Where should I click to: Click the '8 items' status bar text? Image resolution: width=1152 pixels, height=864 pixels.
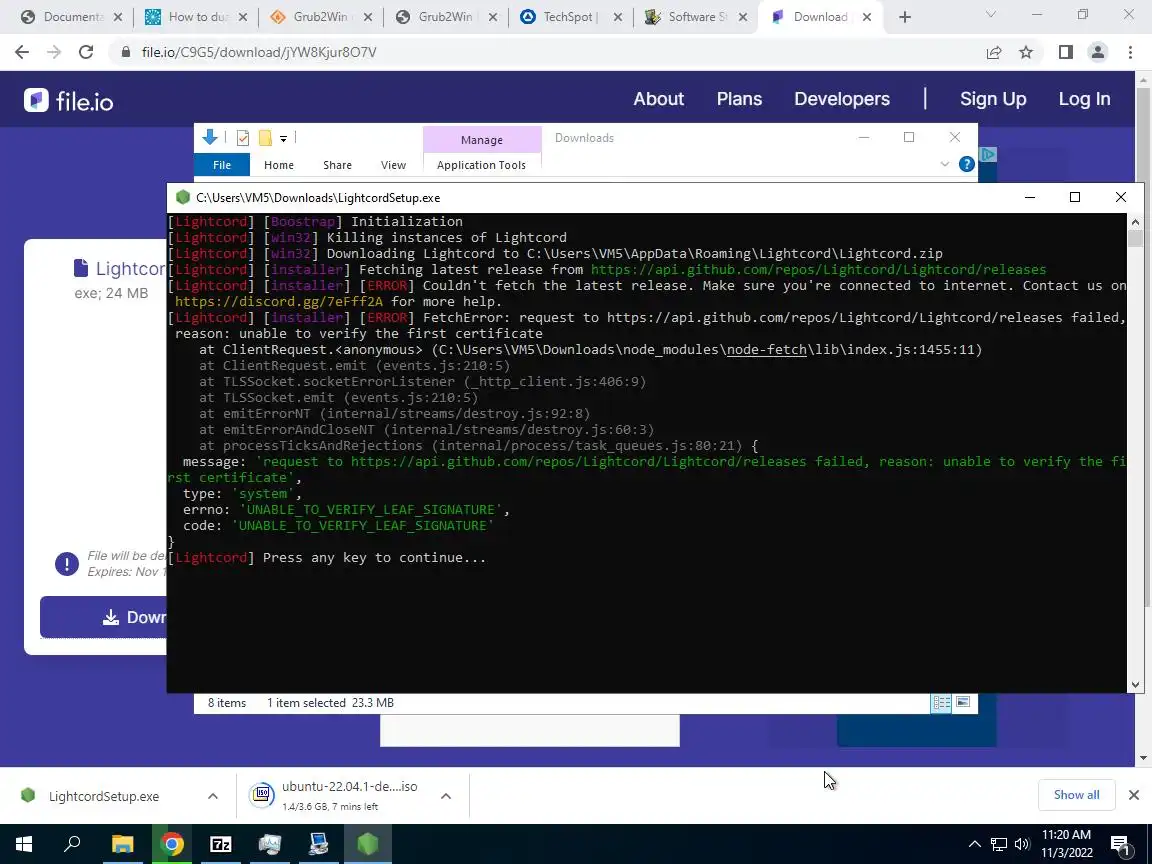coord(226,703)
